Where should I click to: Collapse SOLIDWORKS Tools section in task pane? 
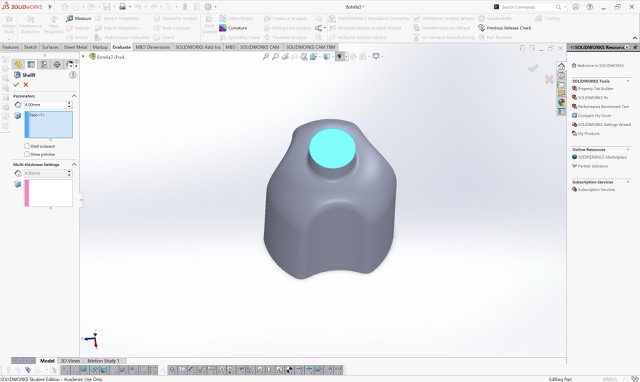point(628,81)
